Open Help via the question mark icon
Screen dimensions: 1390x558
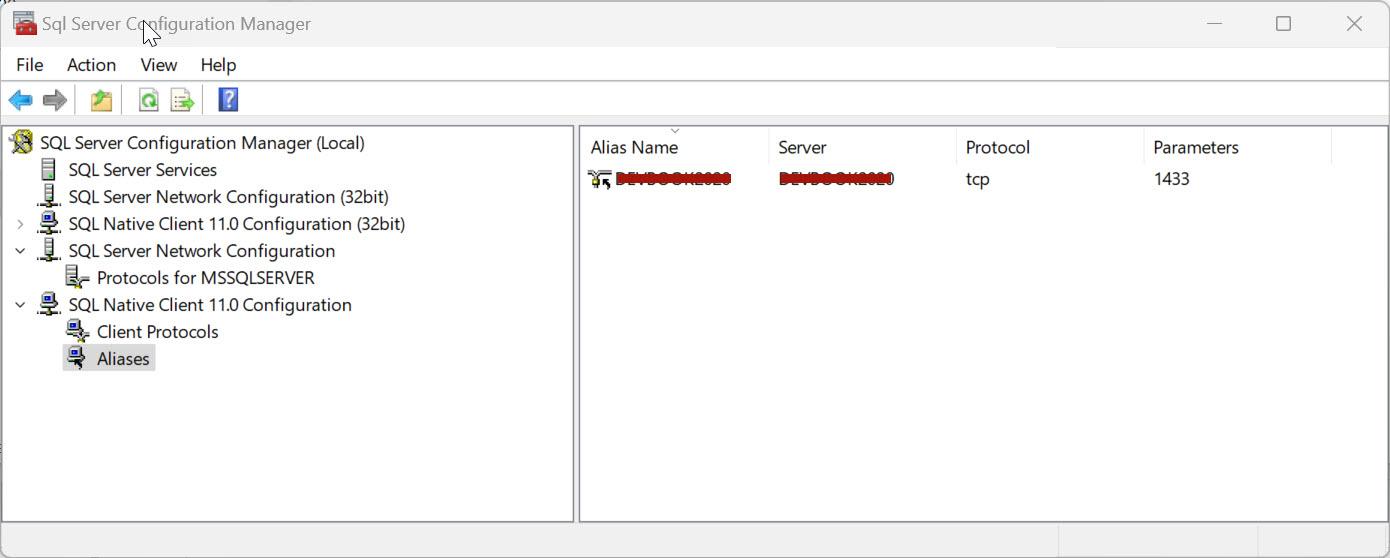[x=228, y=100]
